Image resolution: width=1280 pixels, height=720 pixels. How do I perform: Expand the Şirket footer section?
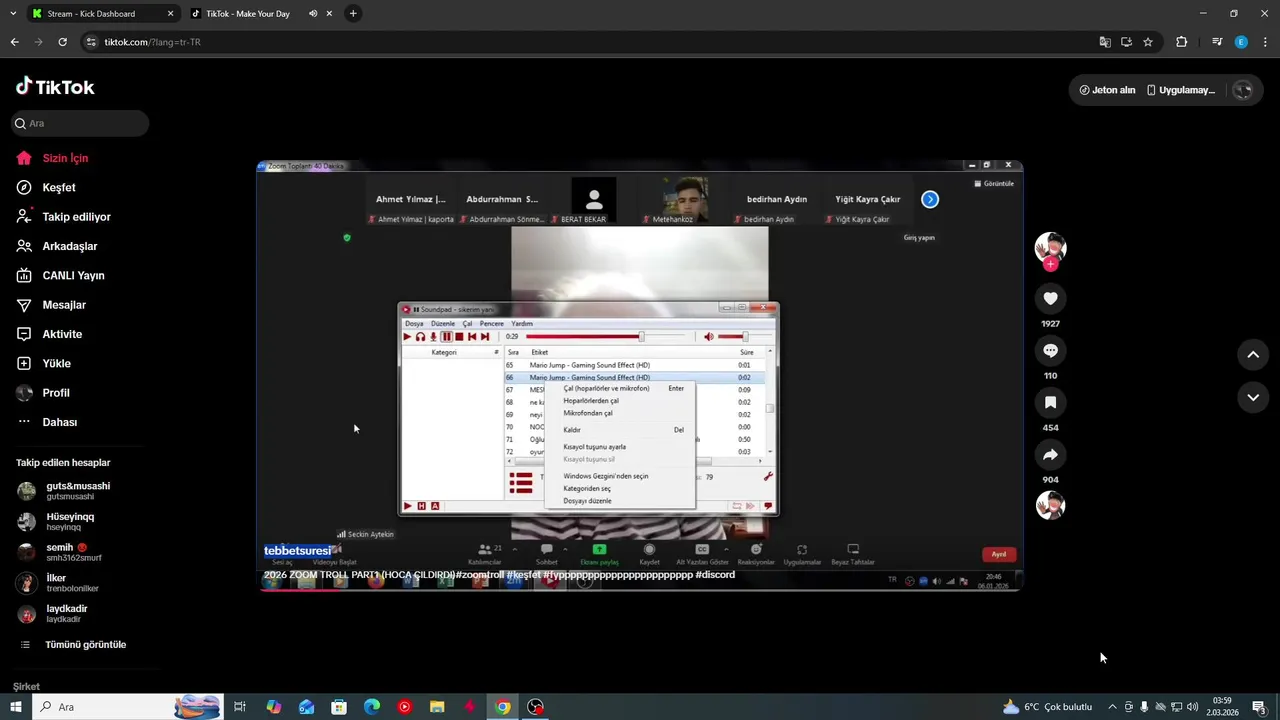coord(26,687)
